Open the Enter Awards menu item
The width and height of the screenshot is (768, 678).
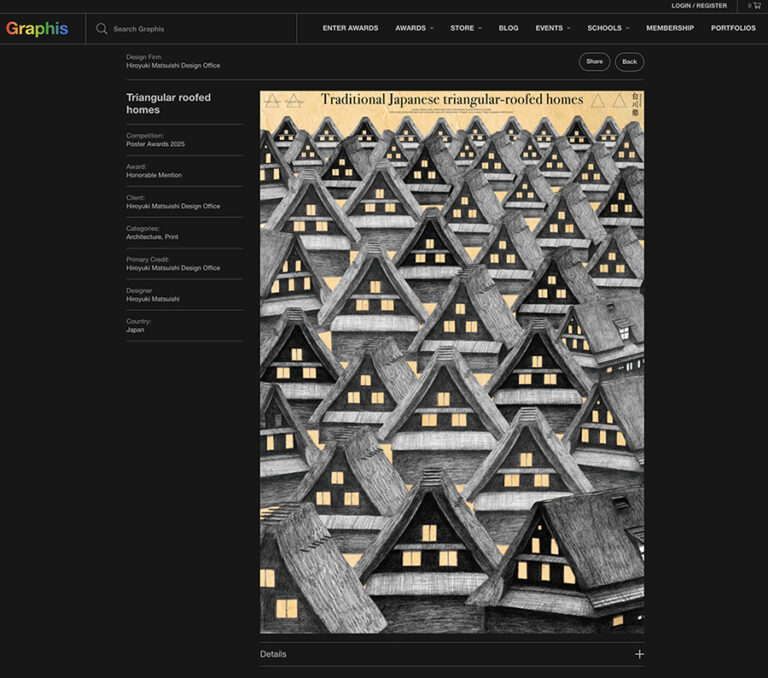coord(350,28)
